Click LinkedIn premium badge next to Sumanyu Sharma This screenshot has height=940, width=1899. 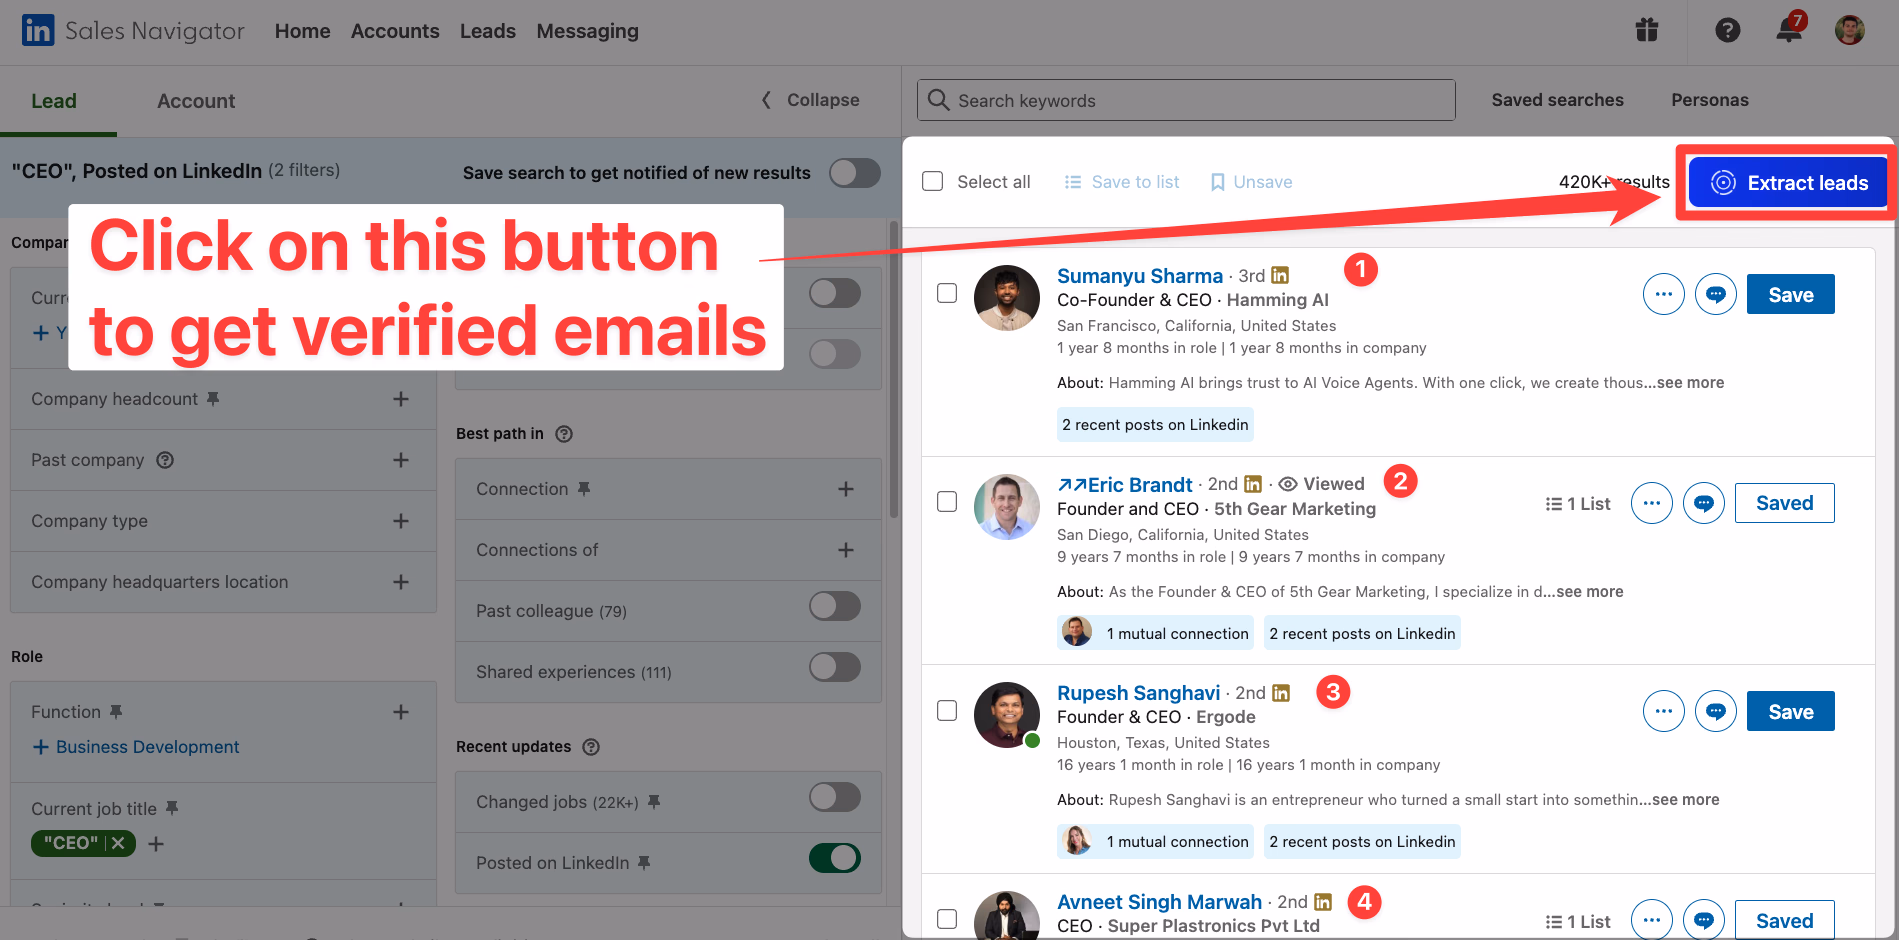click(x=1280, y=275)
